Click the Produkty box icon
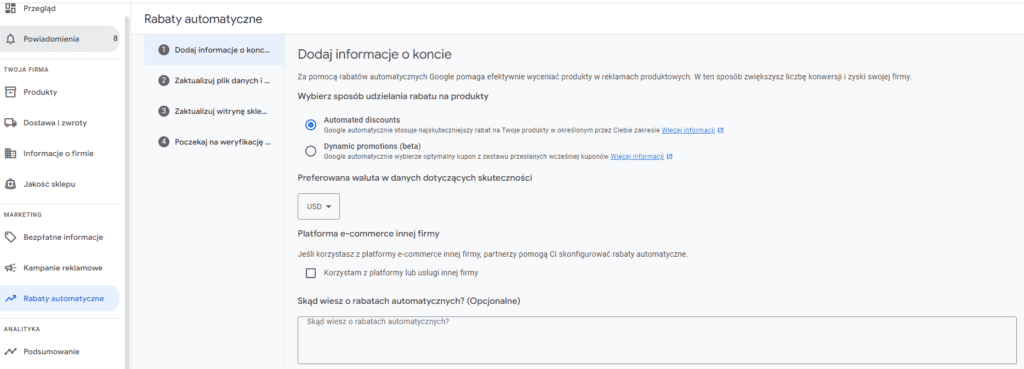The width and height of the screenshot is (1024, 369). pos(10,92)
